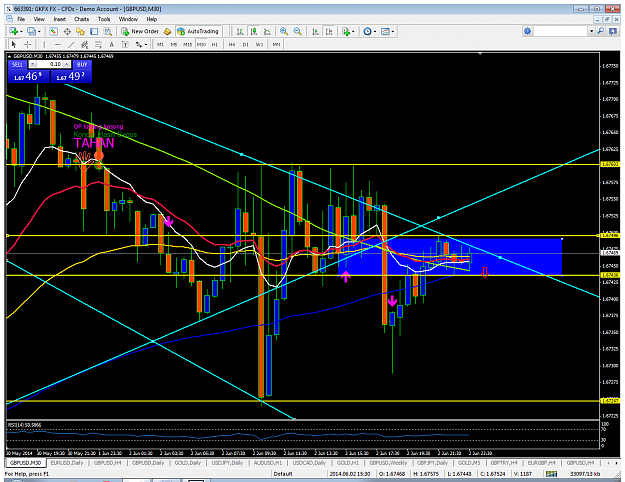Decrease lot size with left stepper arrow
Viewport: 625px width, 482px height.
[x=33, y=64]
